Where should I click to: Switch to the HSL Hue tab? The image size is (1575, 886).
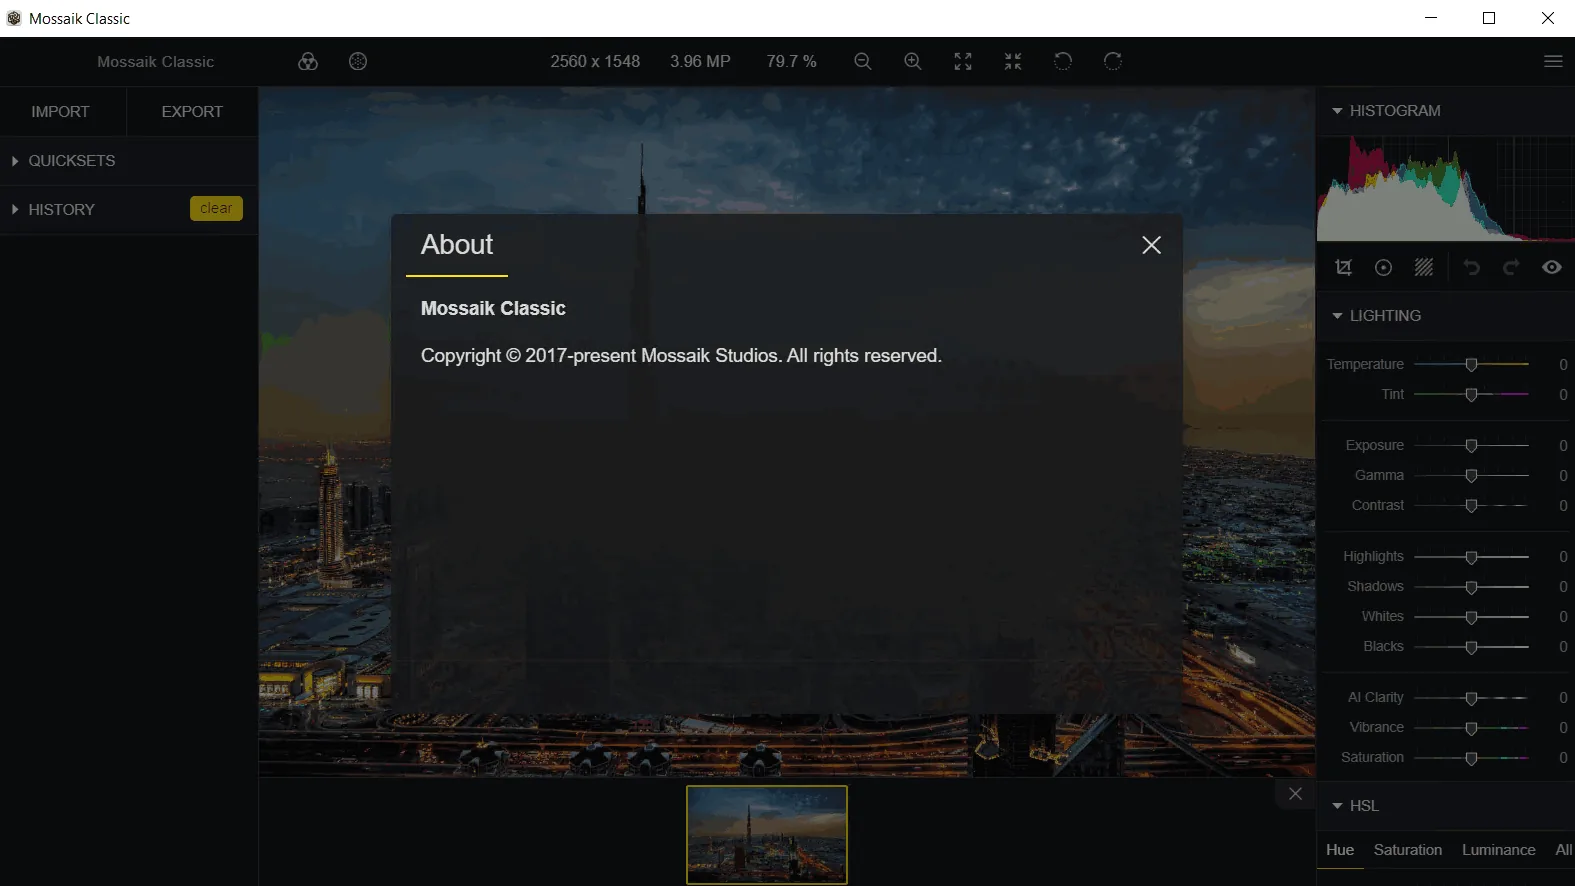point(1340,850)
